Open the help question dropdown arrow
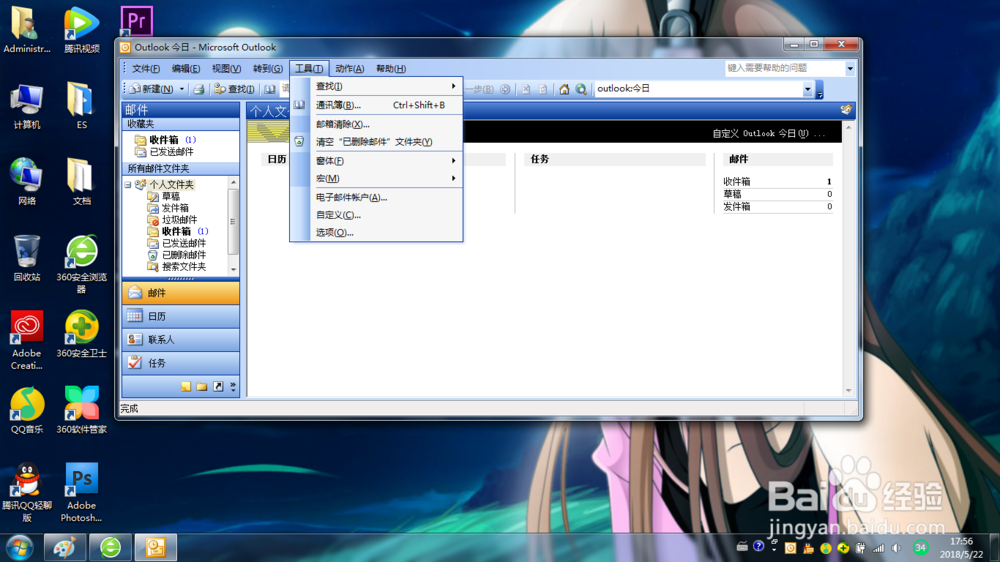1000x562 pixels. tap(849, 68)
